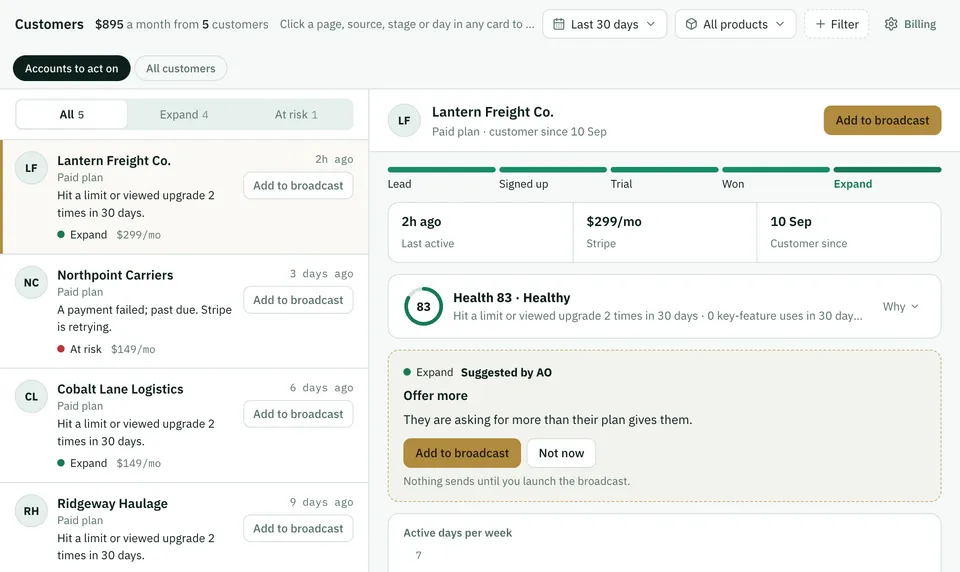The image size is (960, 572).
Task: Switch to the At risk 1 segment
Action: 296,115
